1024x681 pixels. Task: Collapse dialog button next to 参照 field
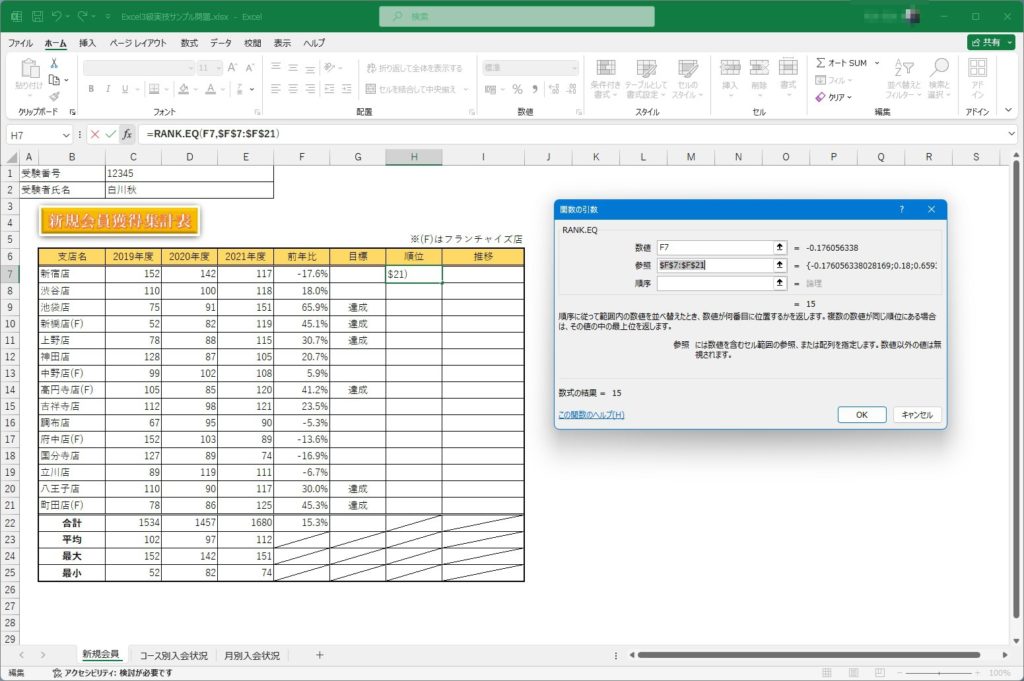pyautogui.click(x=779, y=265)
